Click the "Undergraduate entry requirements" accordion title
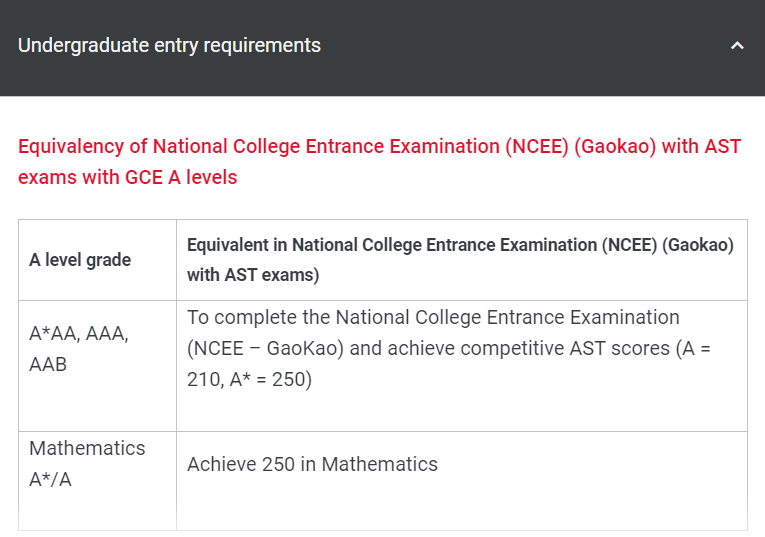Viewport: 765px width, 537px height. coord(169,46)
